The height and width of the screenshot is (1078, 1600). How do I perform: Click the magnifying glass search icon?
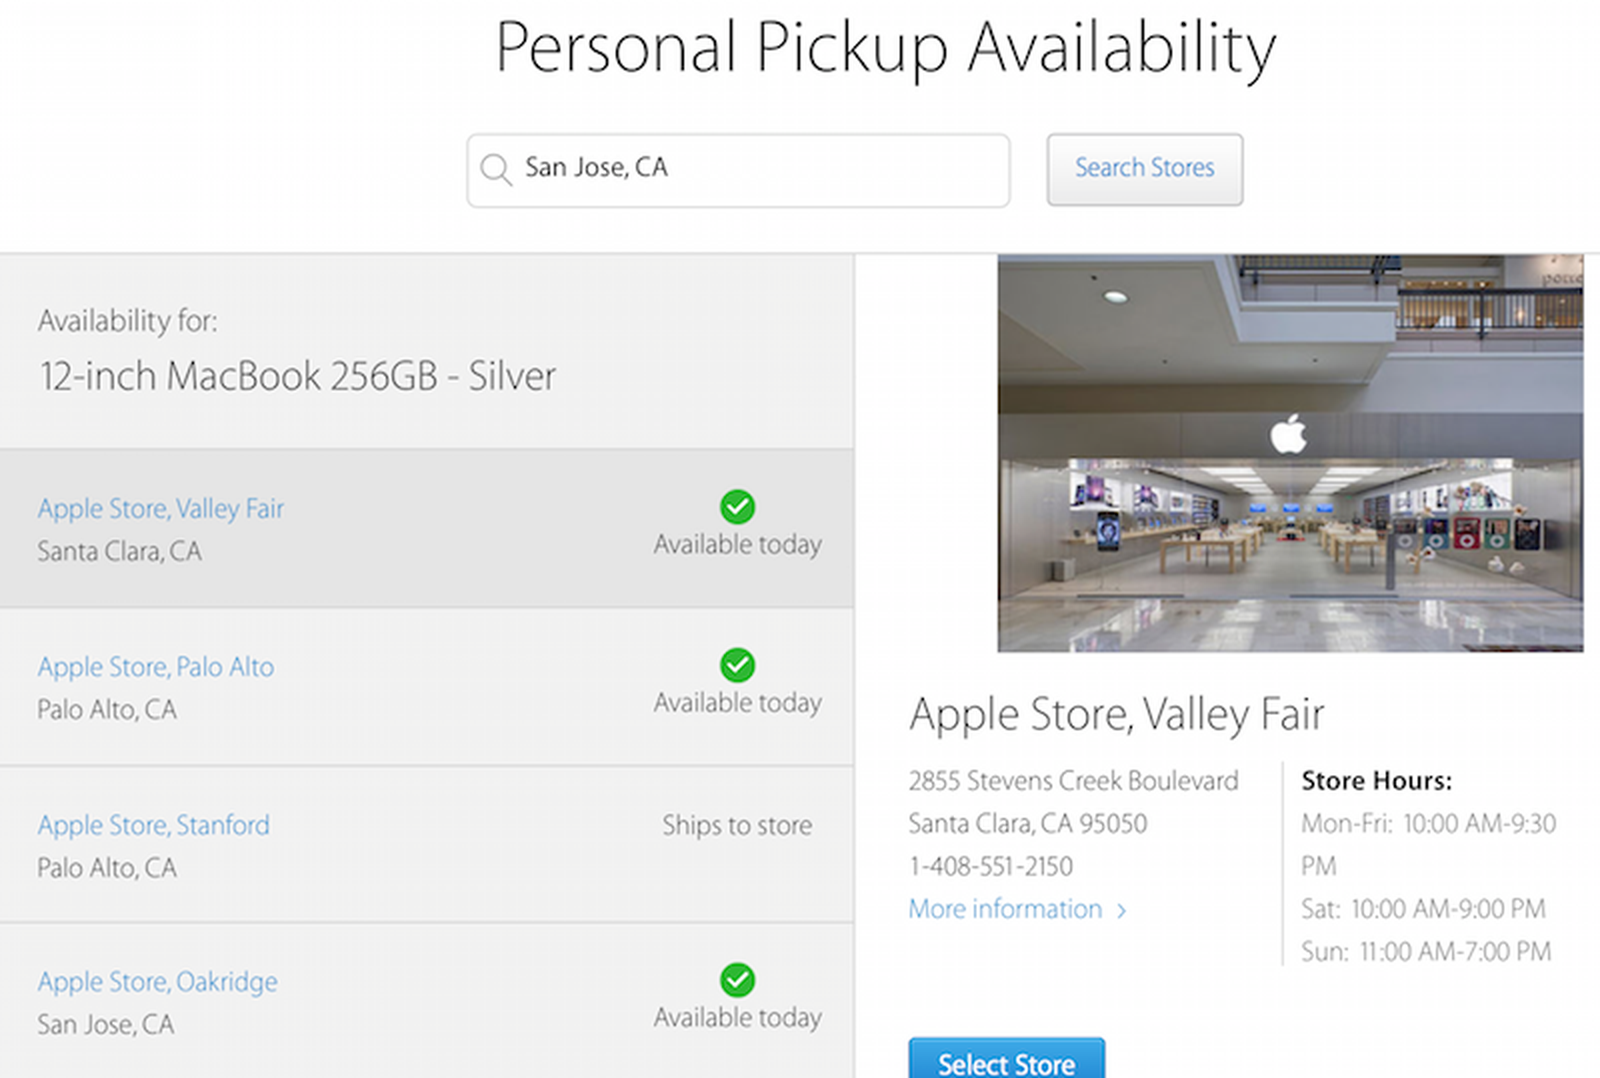click(495, 170)
